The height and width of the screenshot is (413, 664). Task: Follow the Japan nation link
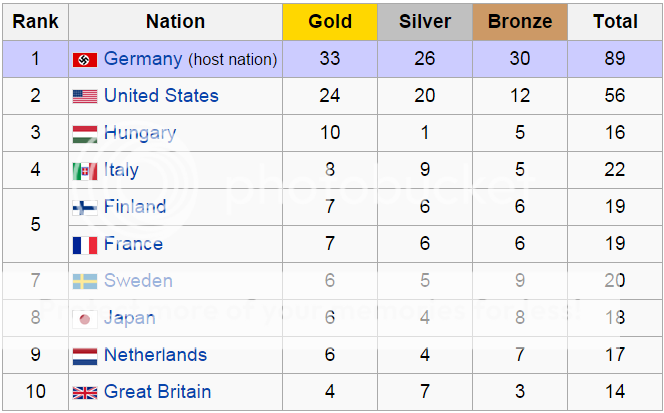tap(129, 318)
